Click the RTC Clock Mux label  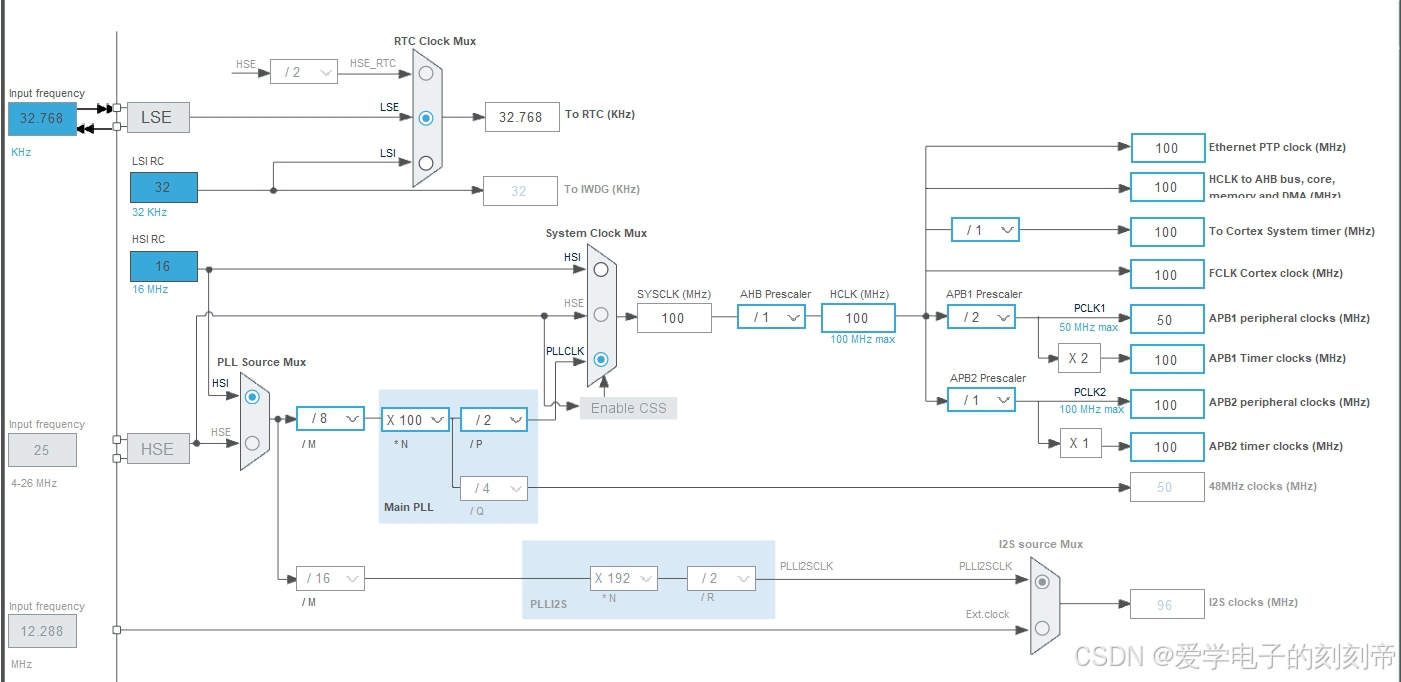(x=435, y=41)
